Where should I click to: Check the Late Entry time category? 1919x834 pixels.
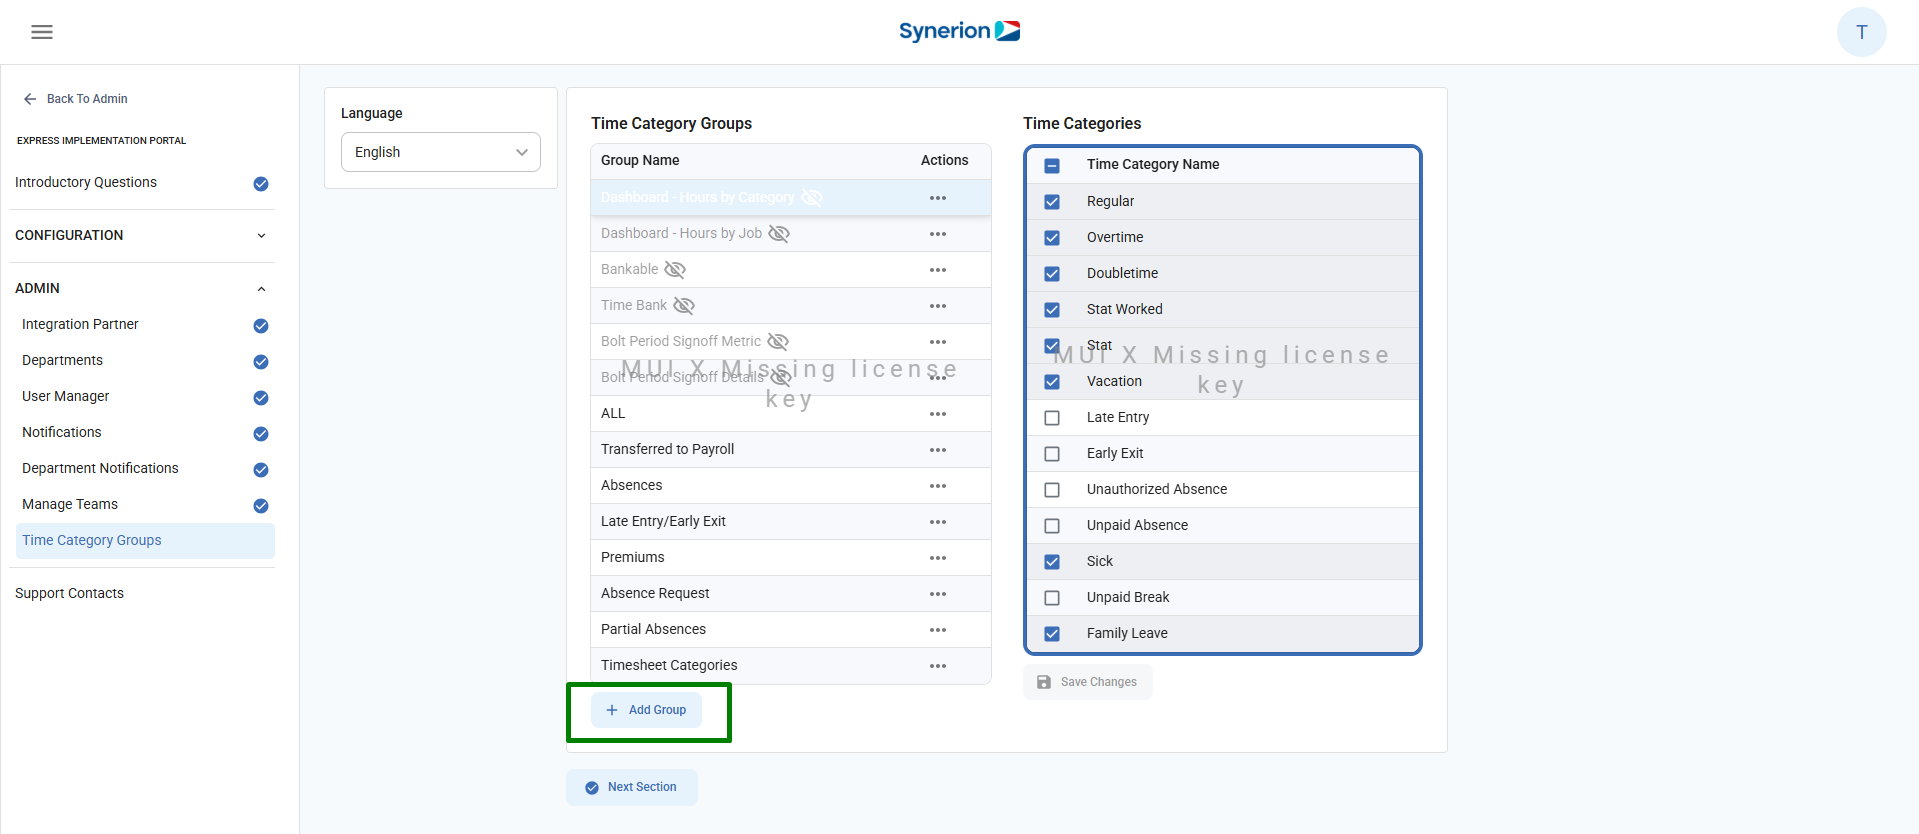[x=1052, y=418]
